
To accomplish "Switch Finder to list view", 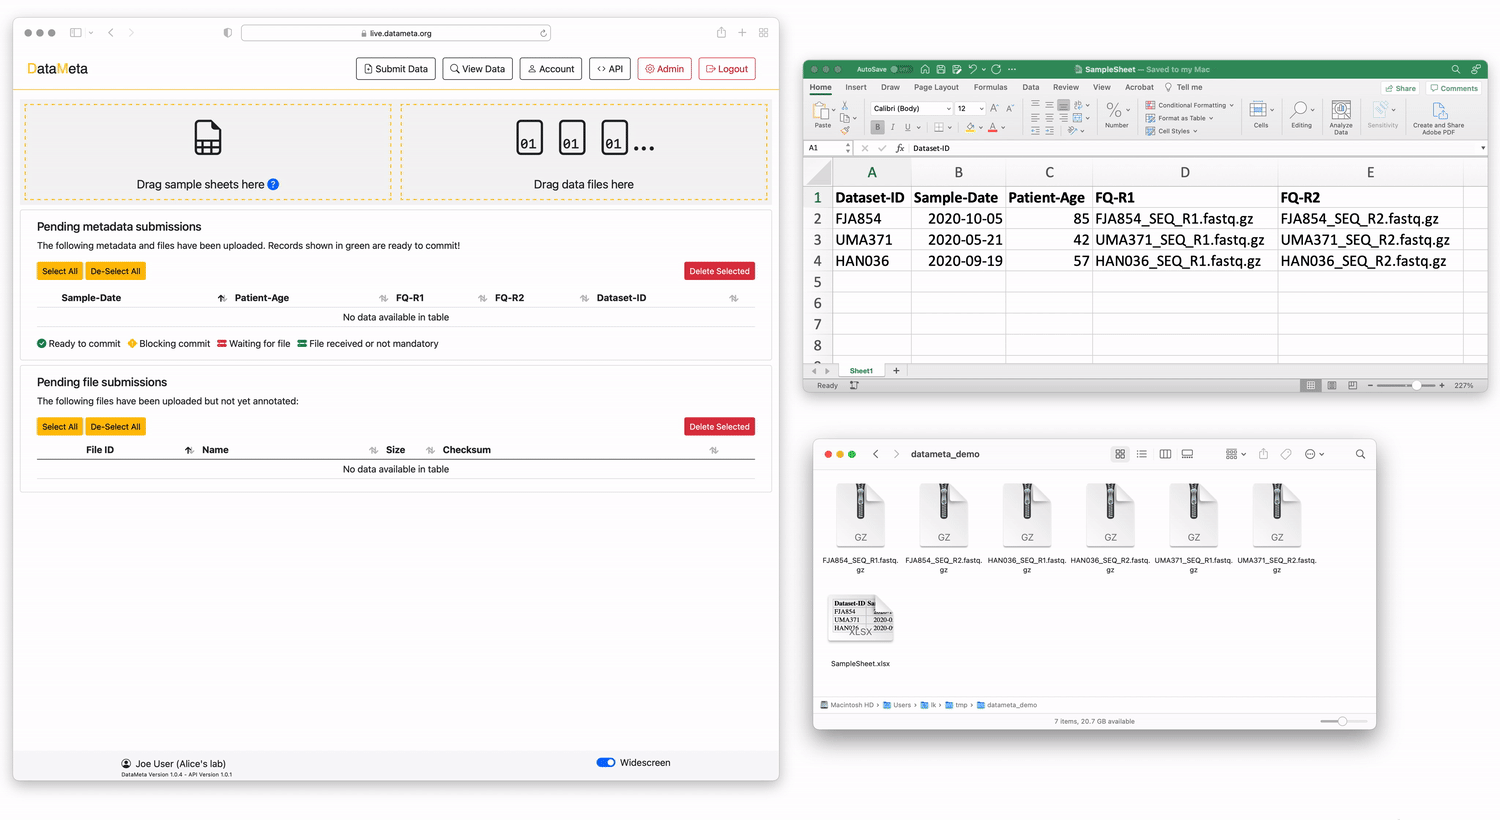I will pos(1142,454).
